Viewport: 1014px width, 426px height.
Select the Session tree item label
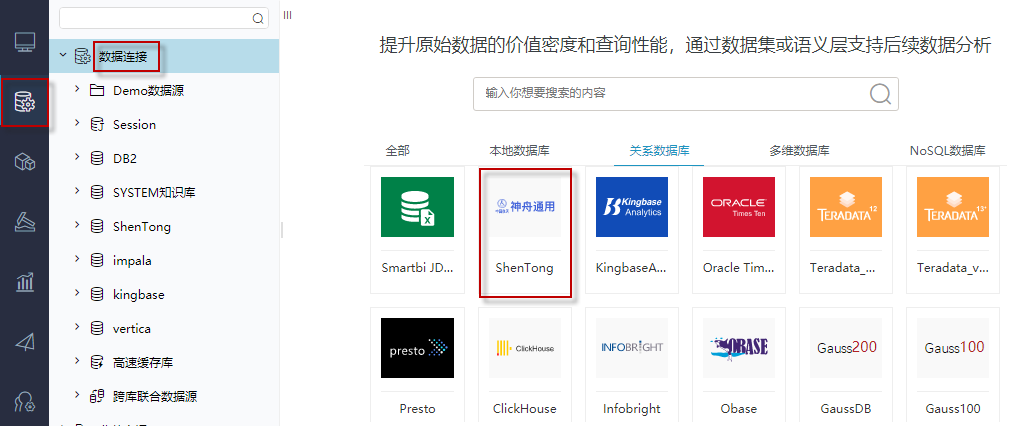click(x=135, y=125)
